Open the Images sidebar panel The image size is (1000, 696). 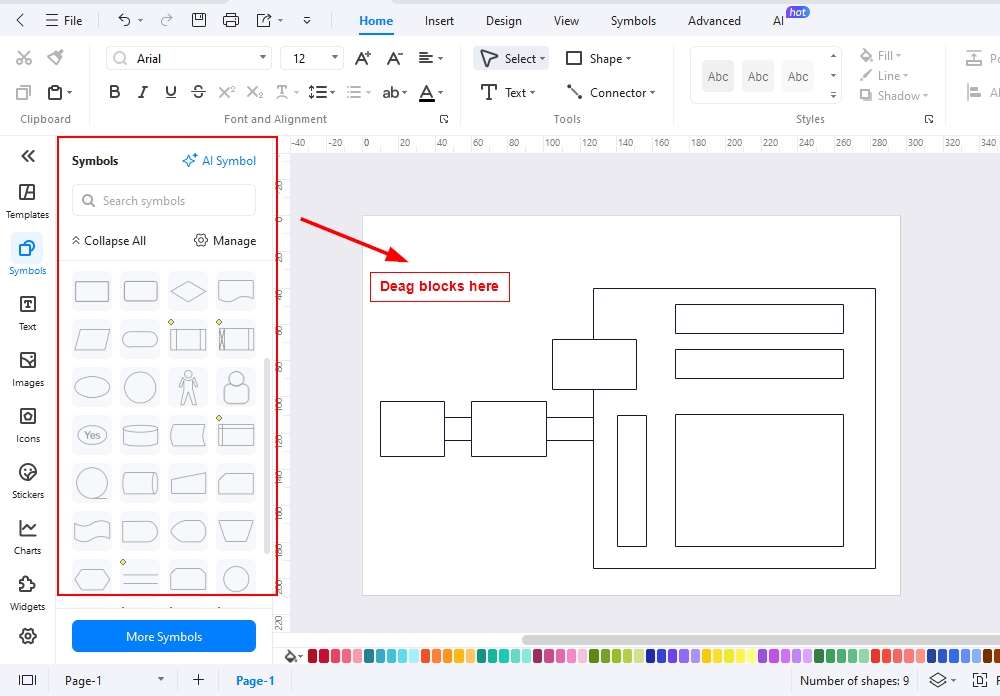coord(27,369)
